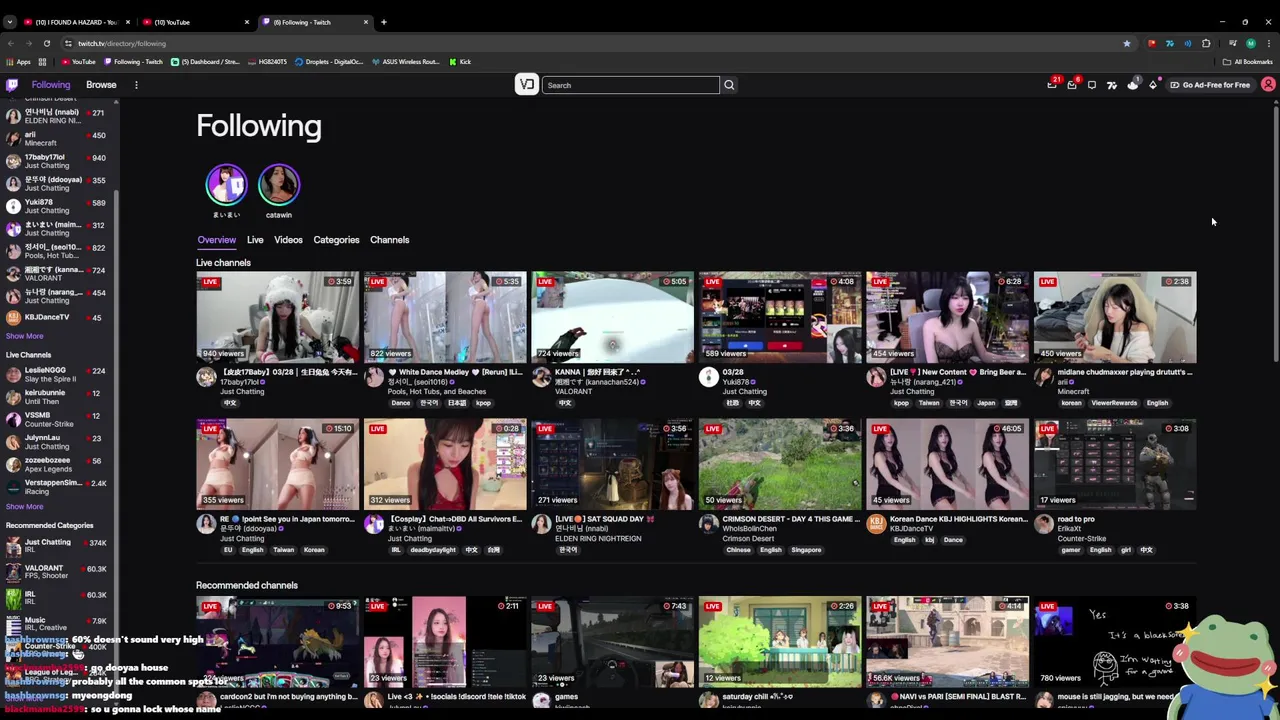Click the deadbydaylight tag
Screen dimensions: 1280x720
pyautogui.click(x=432, y=550)
